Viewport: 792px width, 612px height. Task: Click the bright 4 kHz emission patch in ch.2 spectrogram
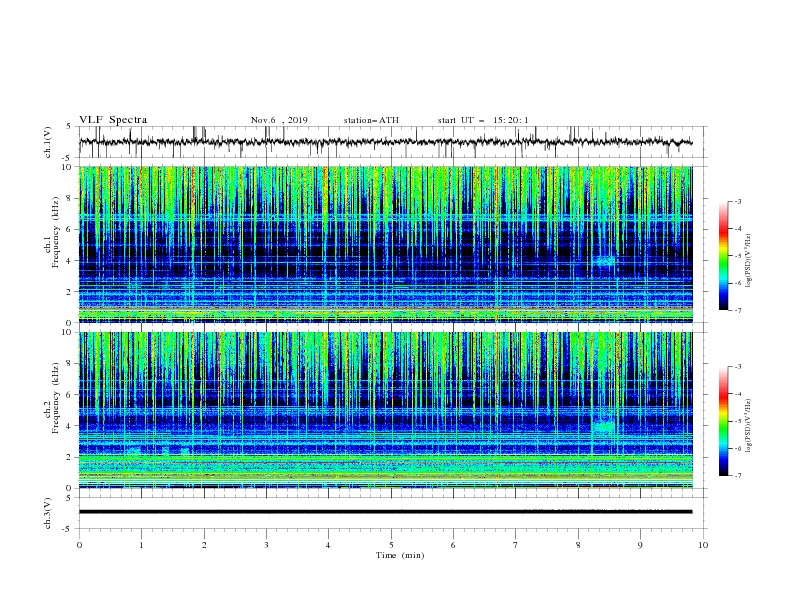(604, 426)
